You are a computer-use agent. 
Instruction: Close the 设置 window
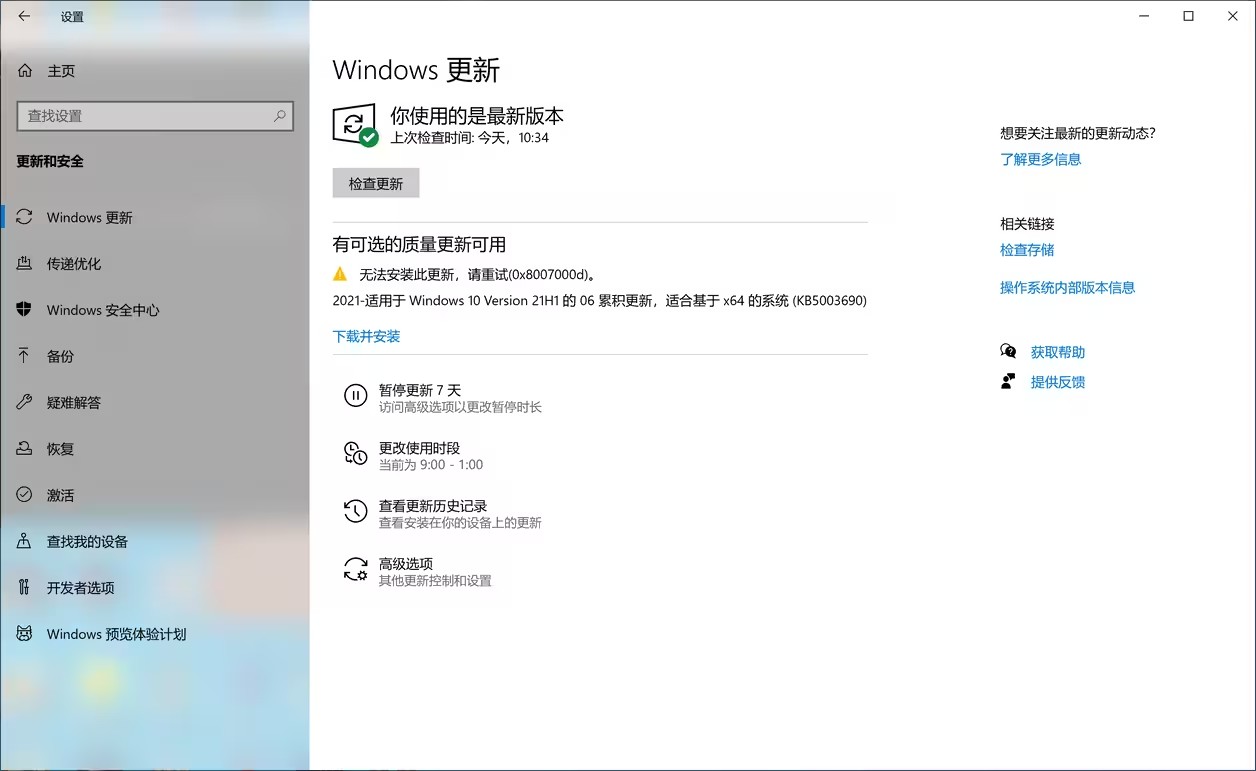(1233, 16)
